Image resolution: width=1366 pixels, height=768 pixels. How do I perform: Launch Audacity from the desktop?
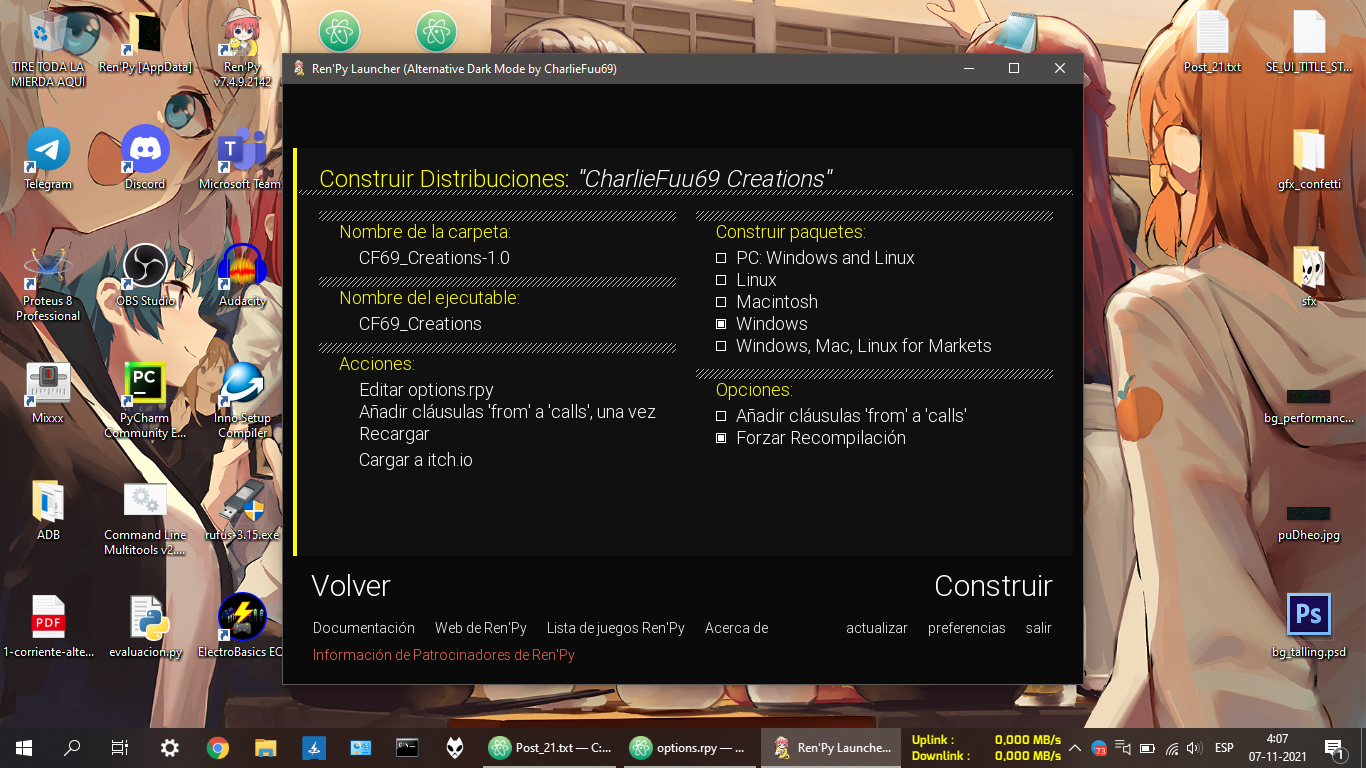[x=242, y=267]
